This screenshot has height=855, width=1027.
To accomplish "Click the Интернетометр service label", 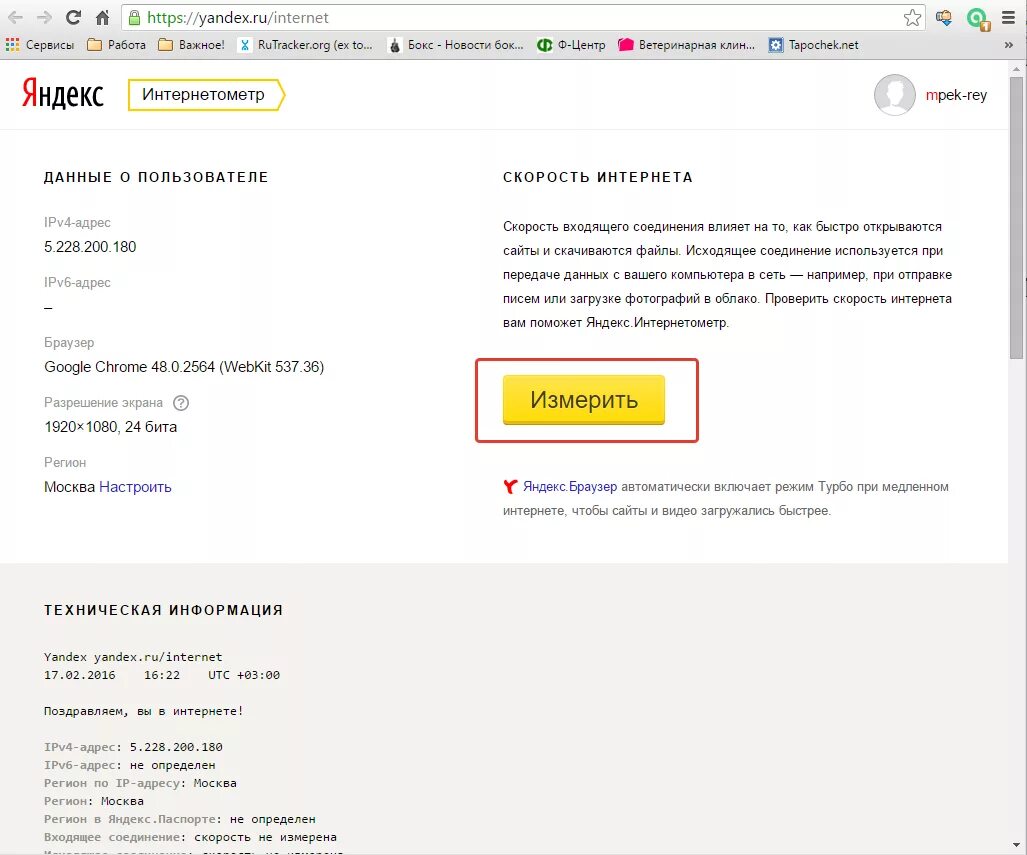I will (x=206, y=94).
